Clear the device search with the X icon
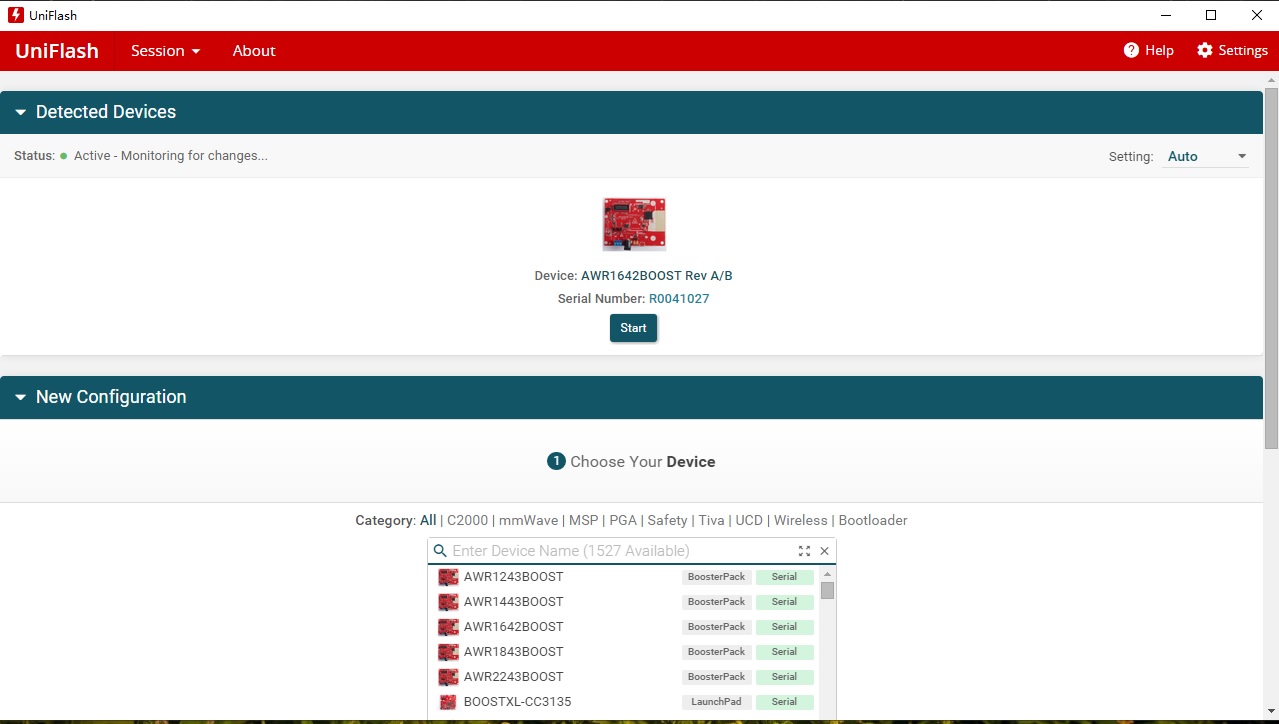1279x724 pixels. tap(825, 551)
